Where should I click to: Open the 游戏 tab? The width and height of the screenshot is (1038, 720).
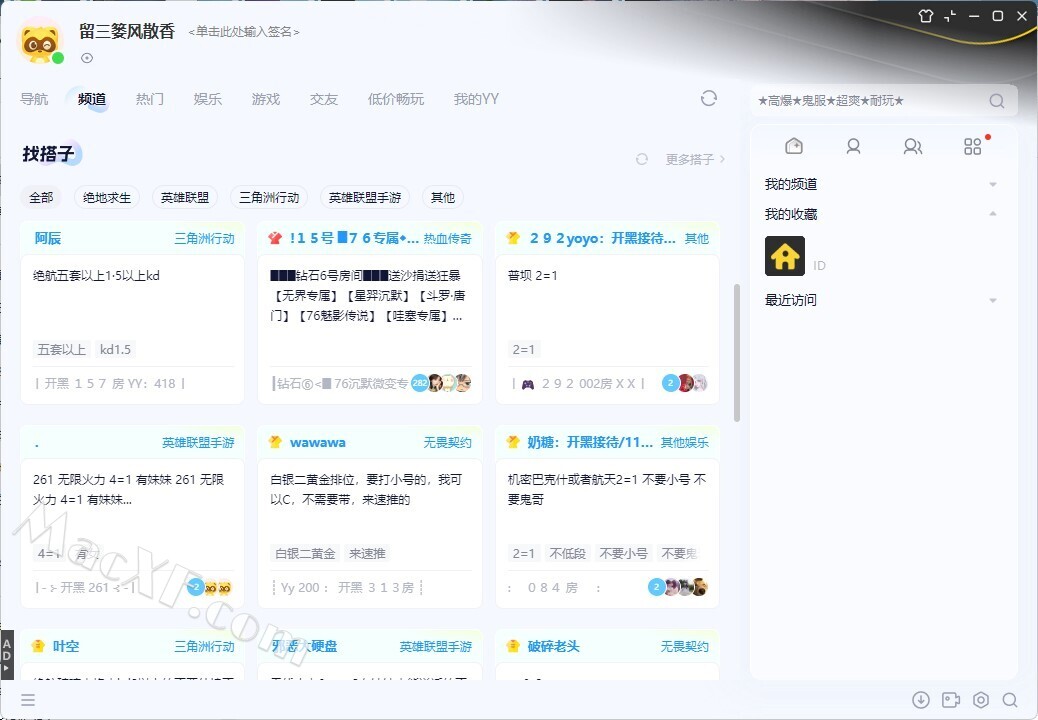coord(265,99)
